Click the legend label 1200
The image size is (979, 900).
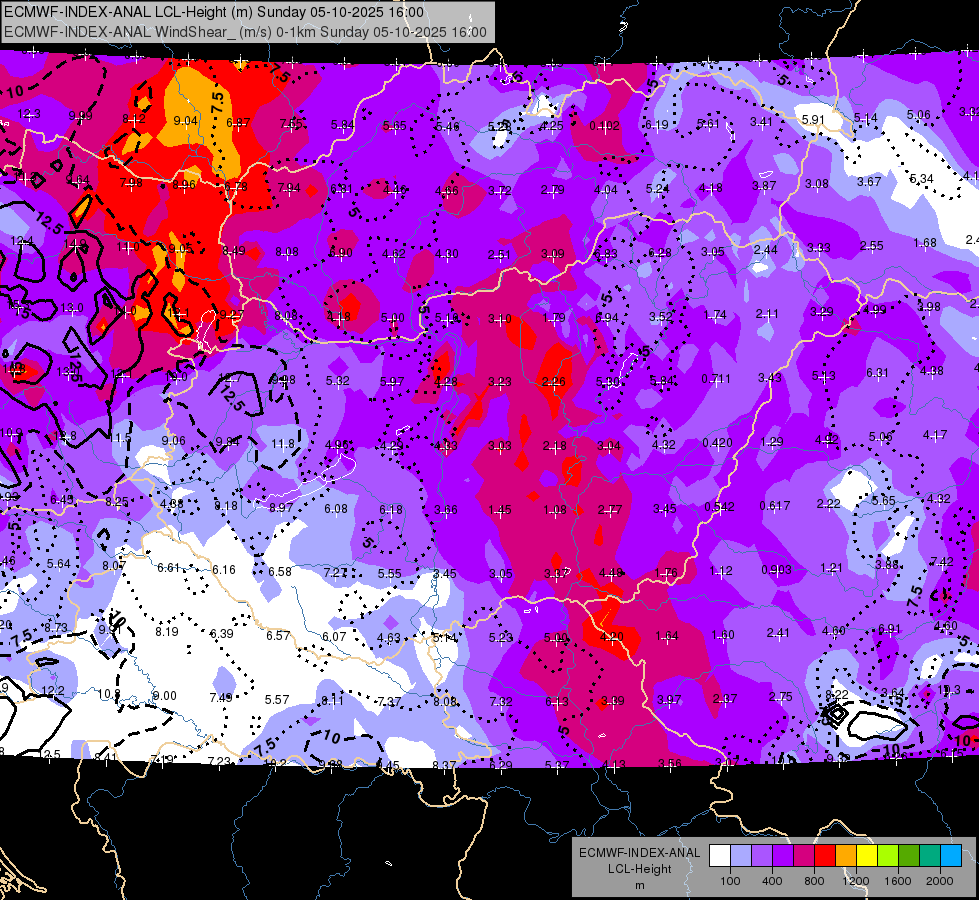(855, 881)
